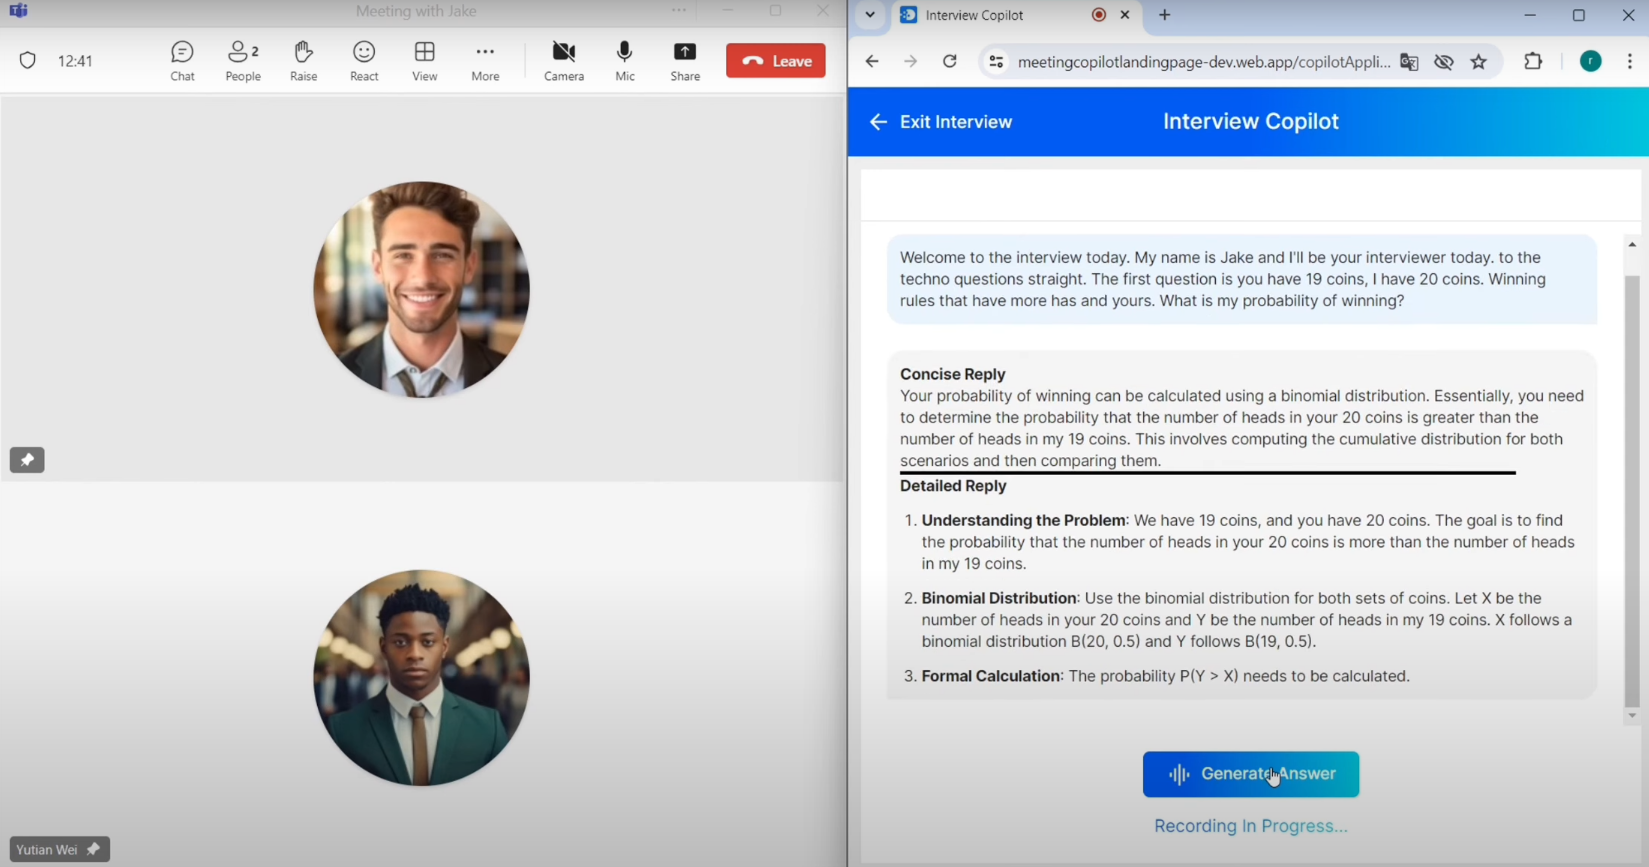
Task: Open React emoji menu in Teams
Action: [364, 61]
